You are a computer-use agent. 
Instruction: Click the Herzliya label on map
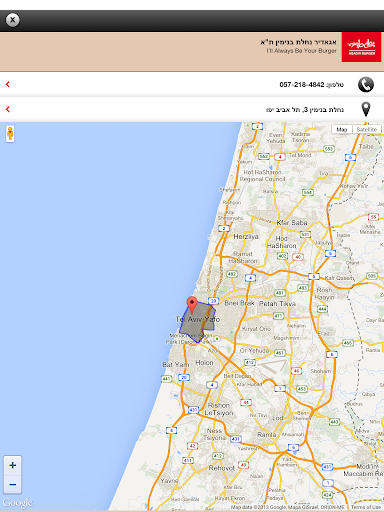click(x=246, y=237)
